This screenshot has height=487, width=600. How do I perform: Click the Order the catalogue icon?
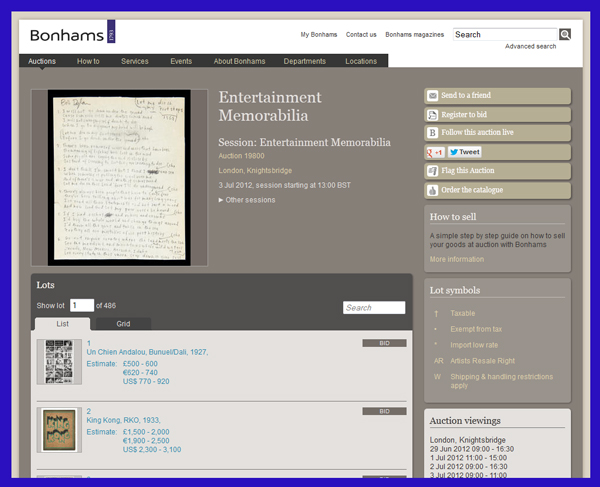pos(432,190)
